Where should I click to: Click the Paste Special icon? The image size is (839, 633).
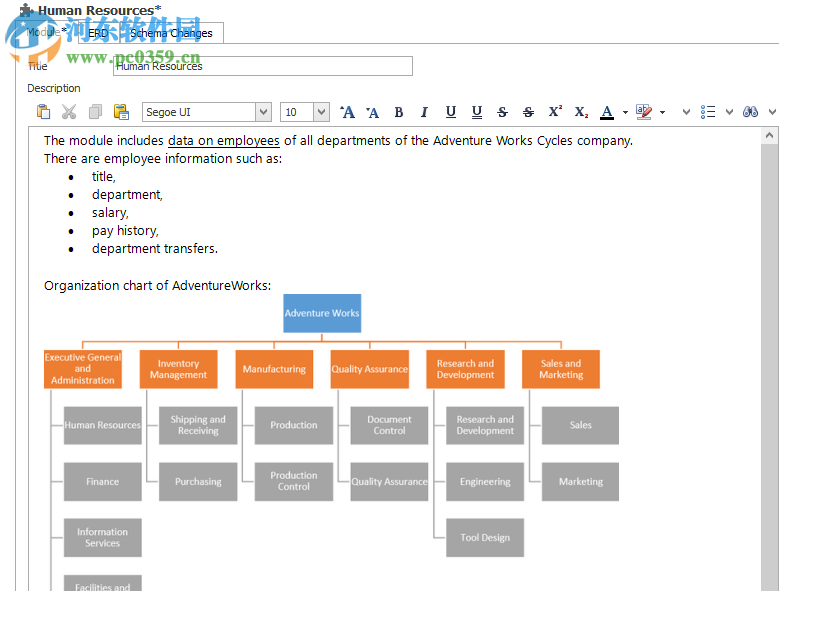(x=121, y=112)
